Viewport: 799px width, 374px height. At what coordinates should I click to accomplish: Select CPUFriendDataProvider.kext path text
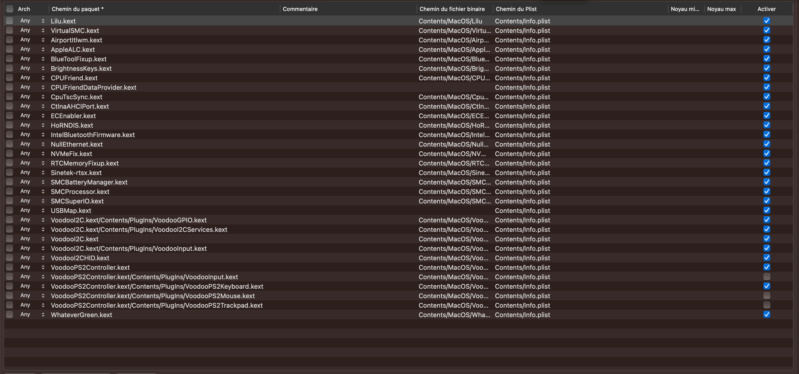93,88
